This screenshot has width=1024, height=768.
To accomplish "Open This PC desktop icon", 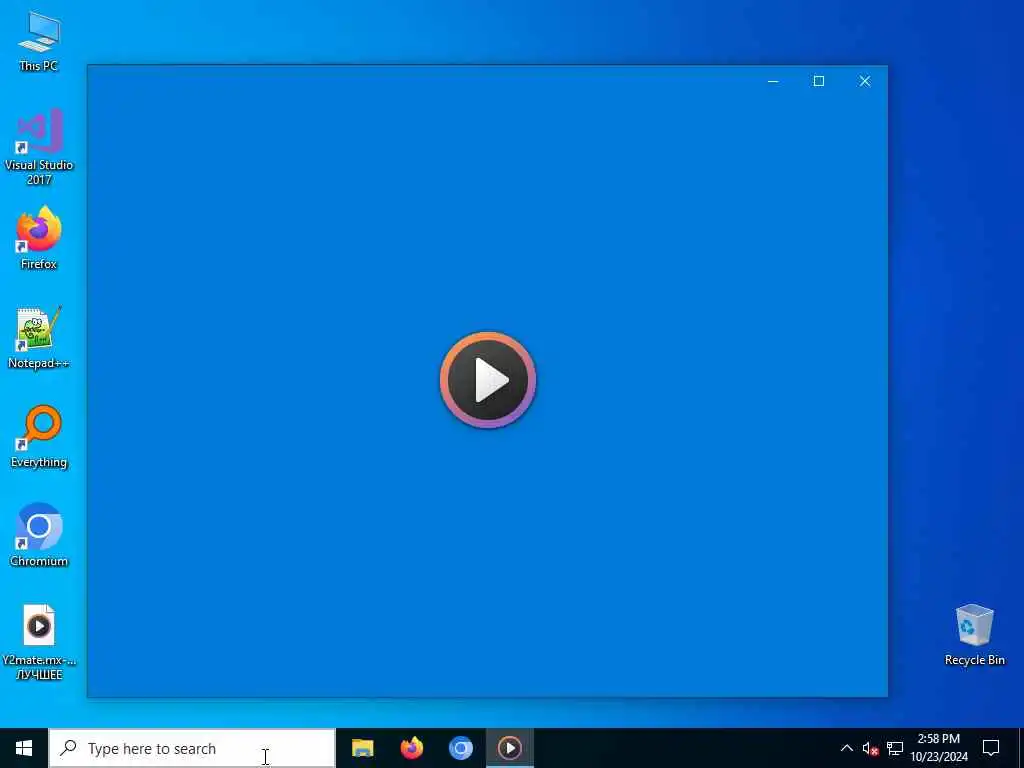I will point(39,40).
